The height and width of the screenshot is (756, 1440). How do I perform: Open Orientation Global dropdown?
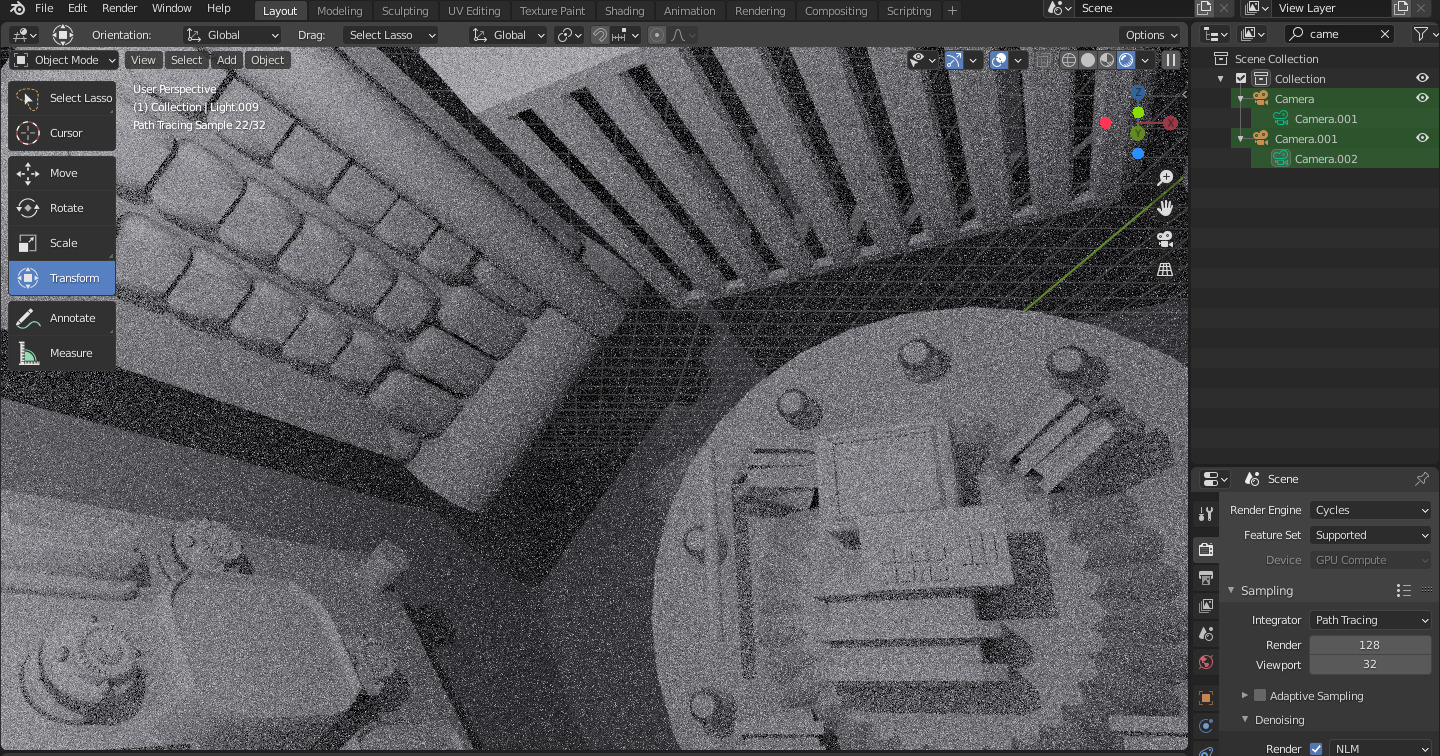point(233,35)
